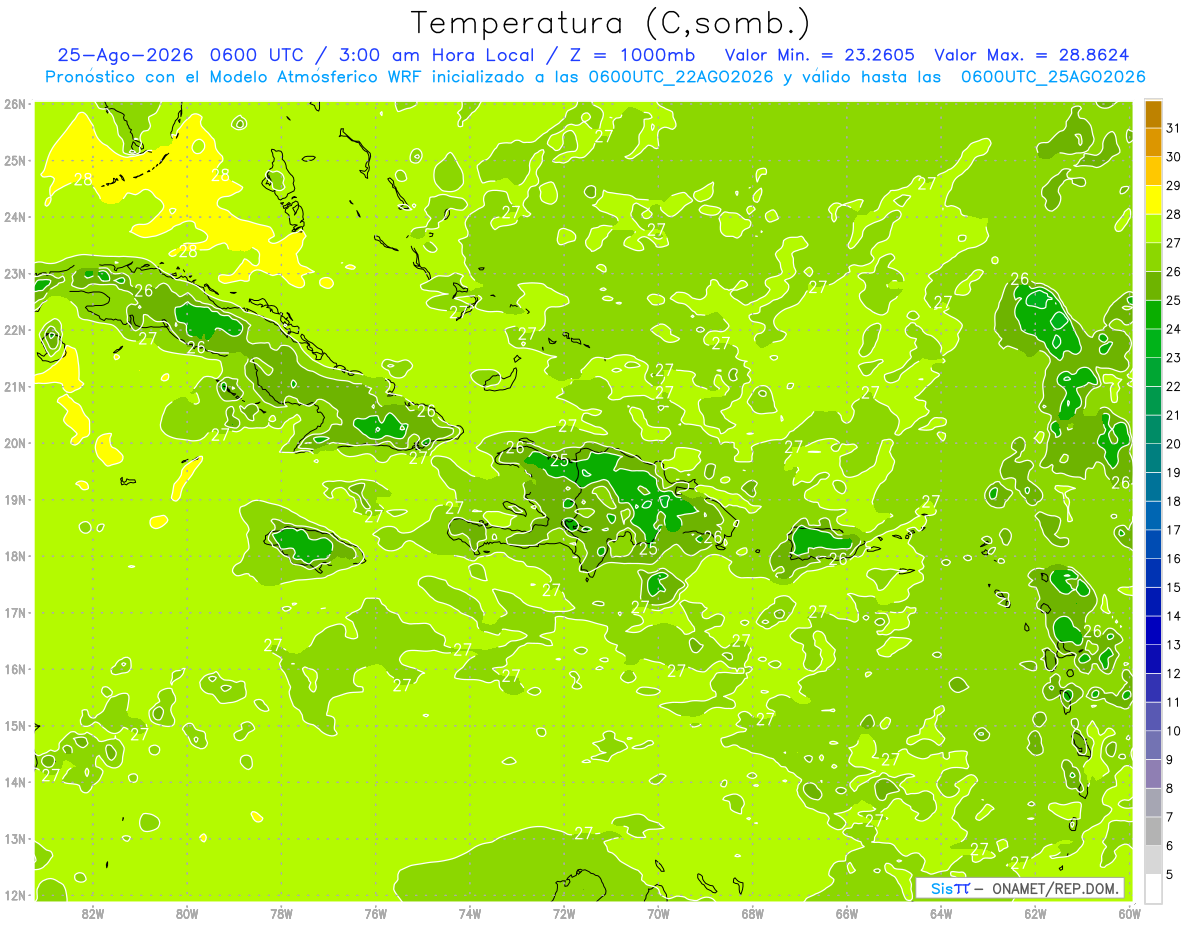This screenshot has height=927, width=1200.
Task: Click the value 20 on the color bar
Action: [1174, 444]
